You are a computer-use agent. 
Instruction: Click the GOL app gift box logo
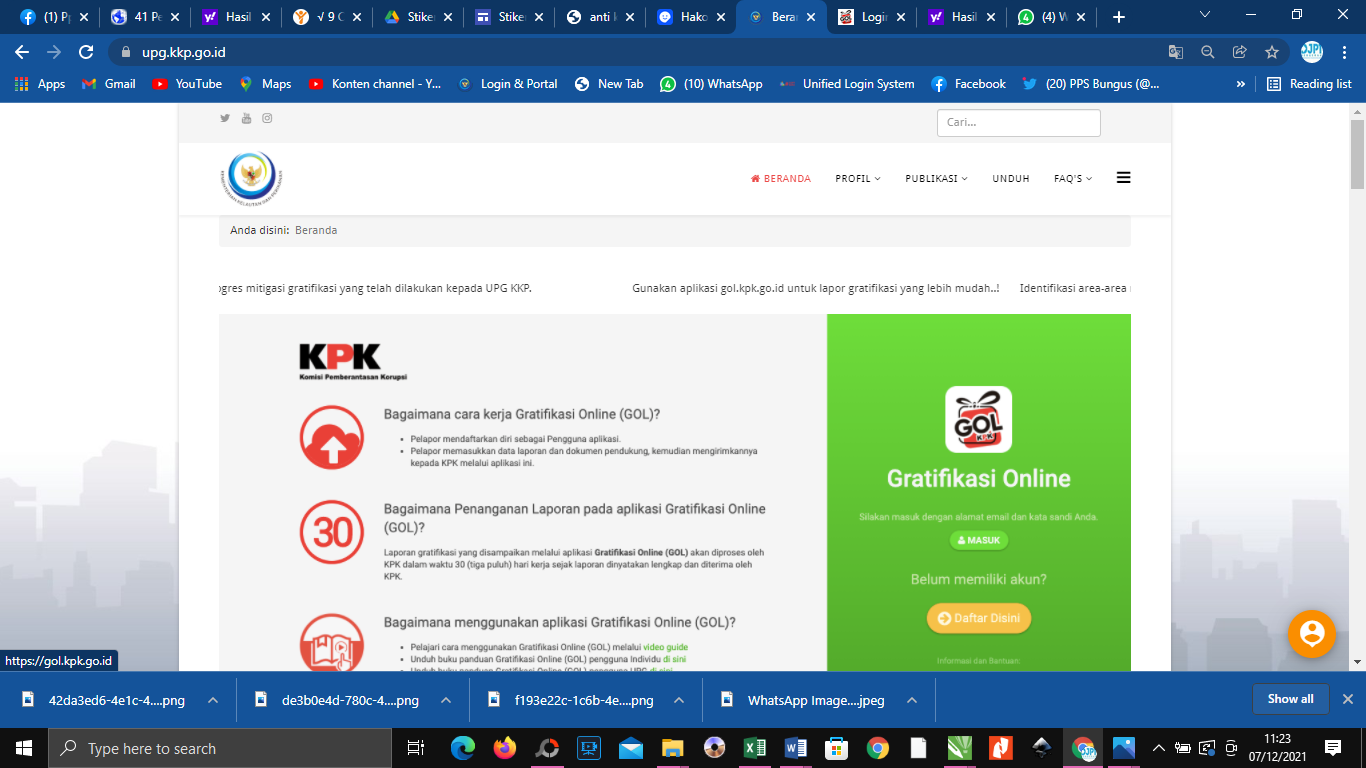[x=978, y=419]
